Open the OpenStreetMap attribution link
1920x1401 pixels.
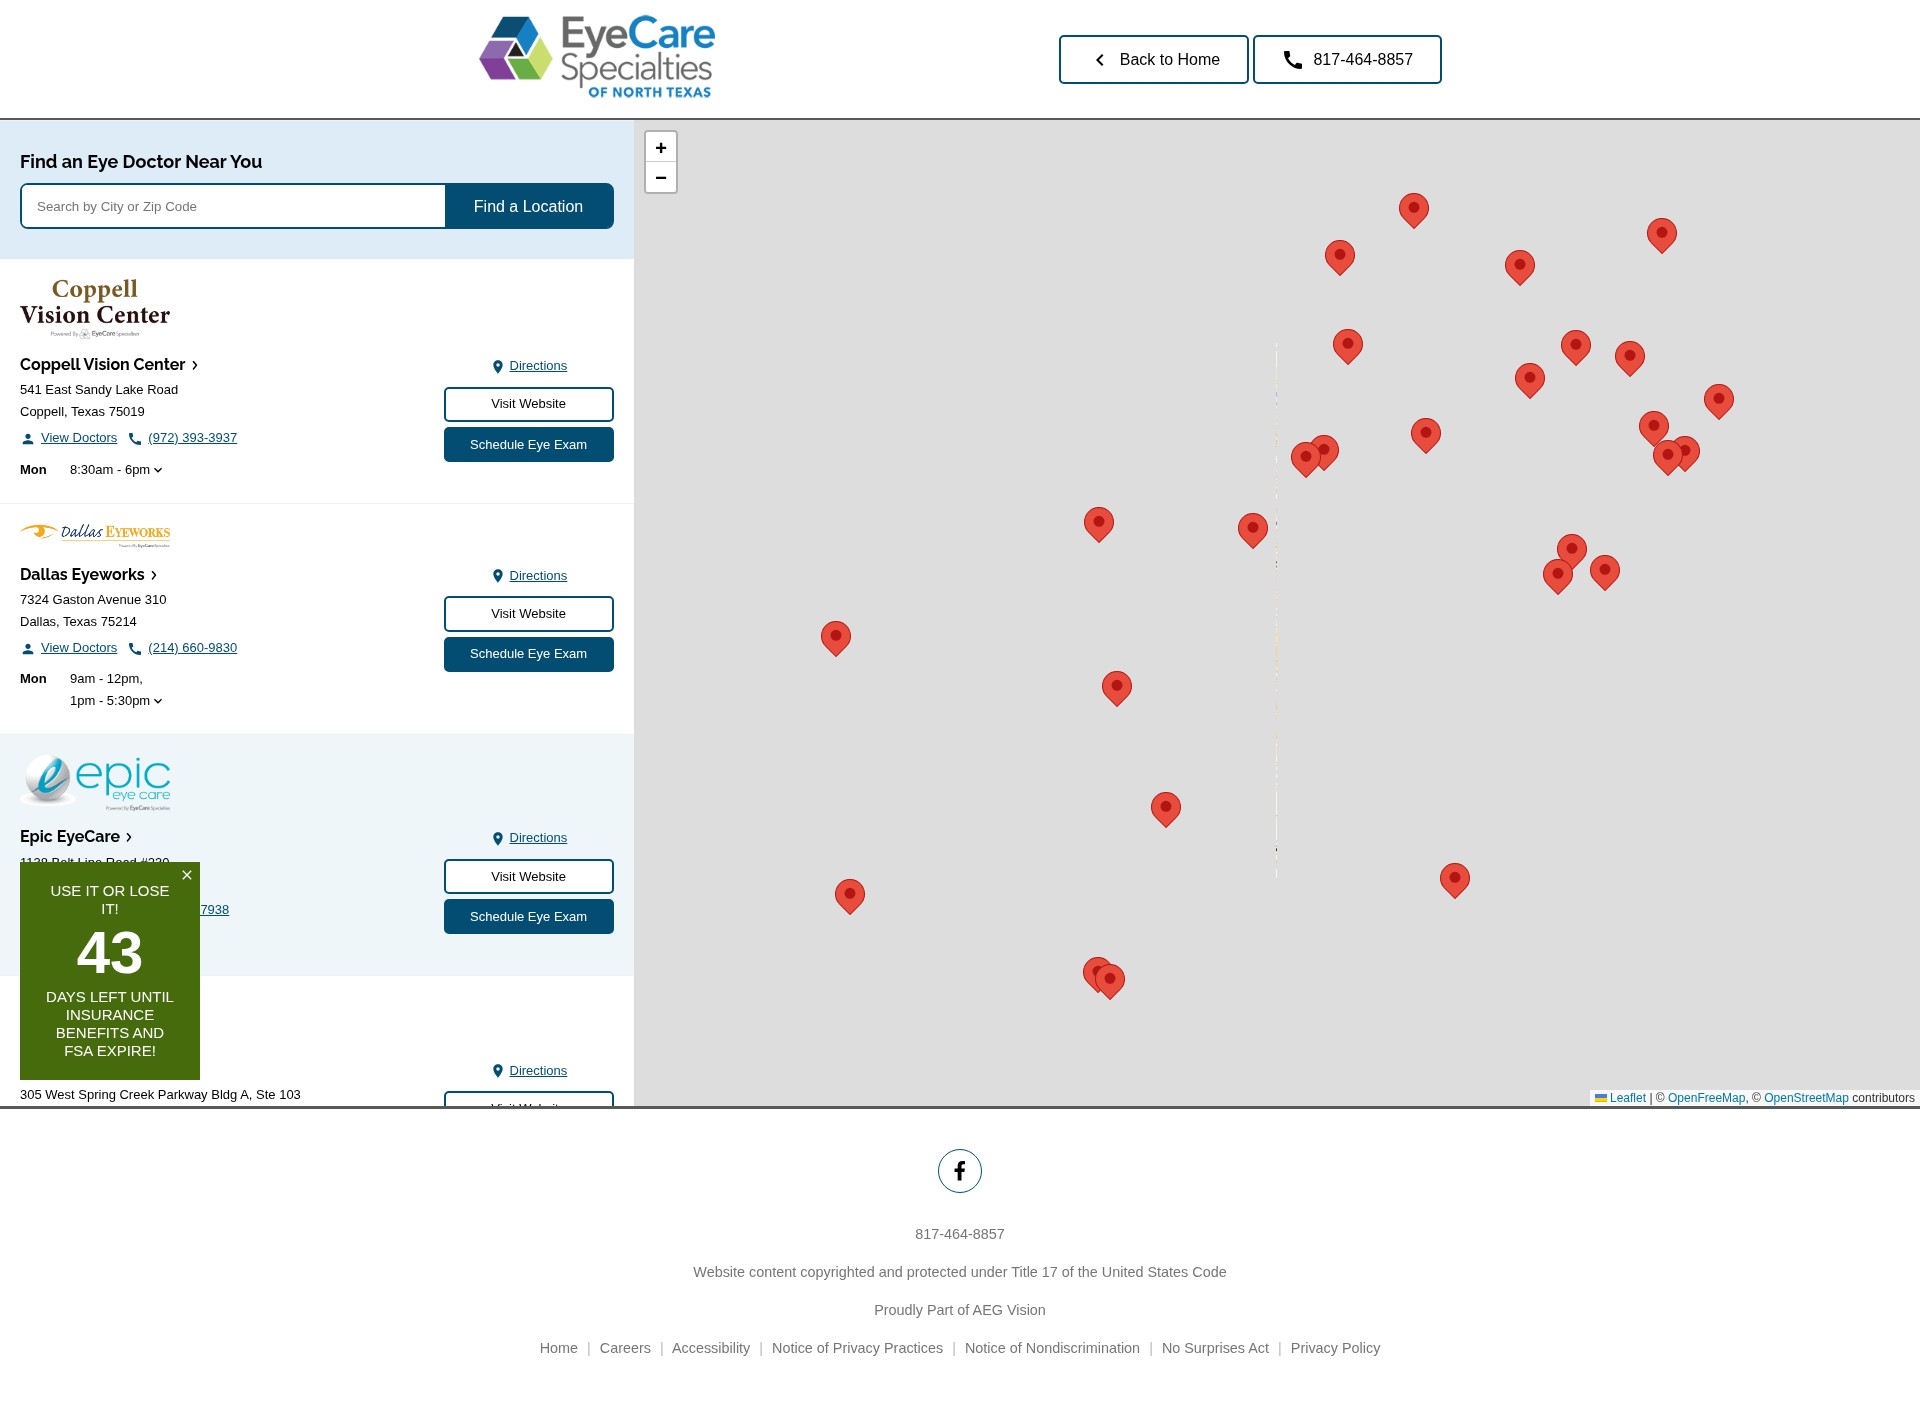tap(1806, 1098)
